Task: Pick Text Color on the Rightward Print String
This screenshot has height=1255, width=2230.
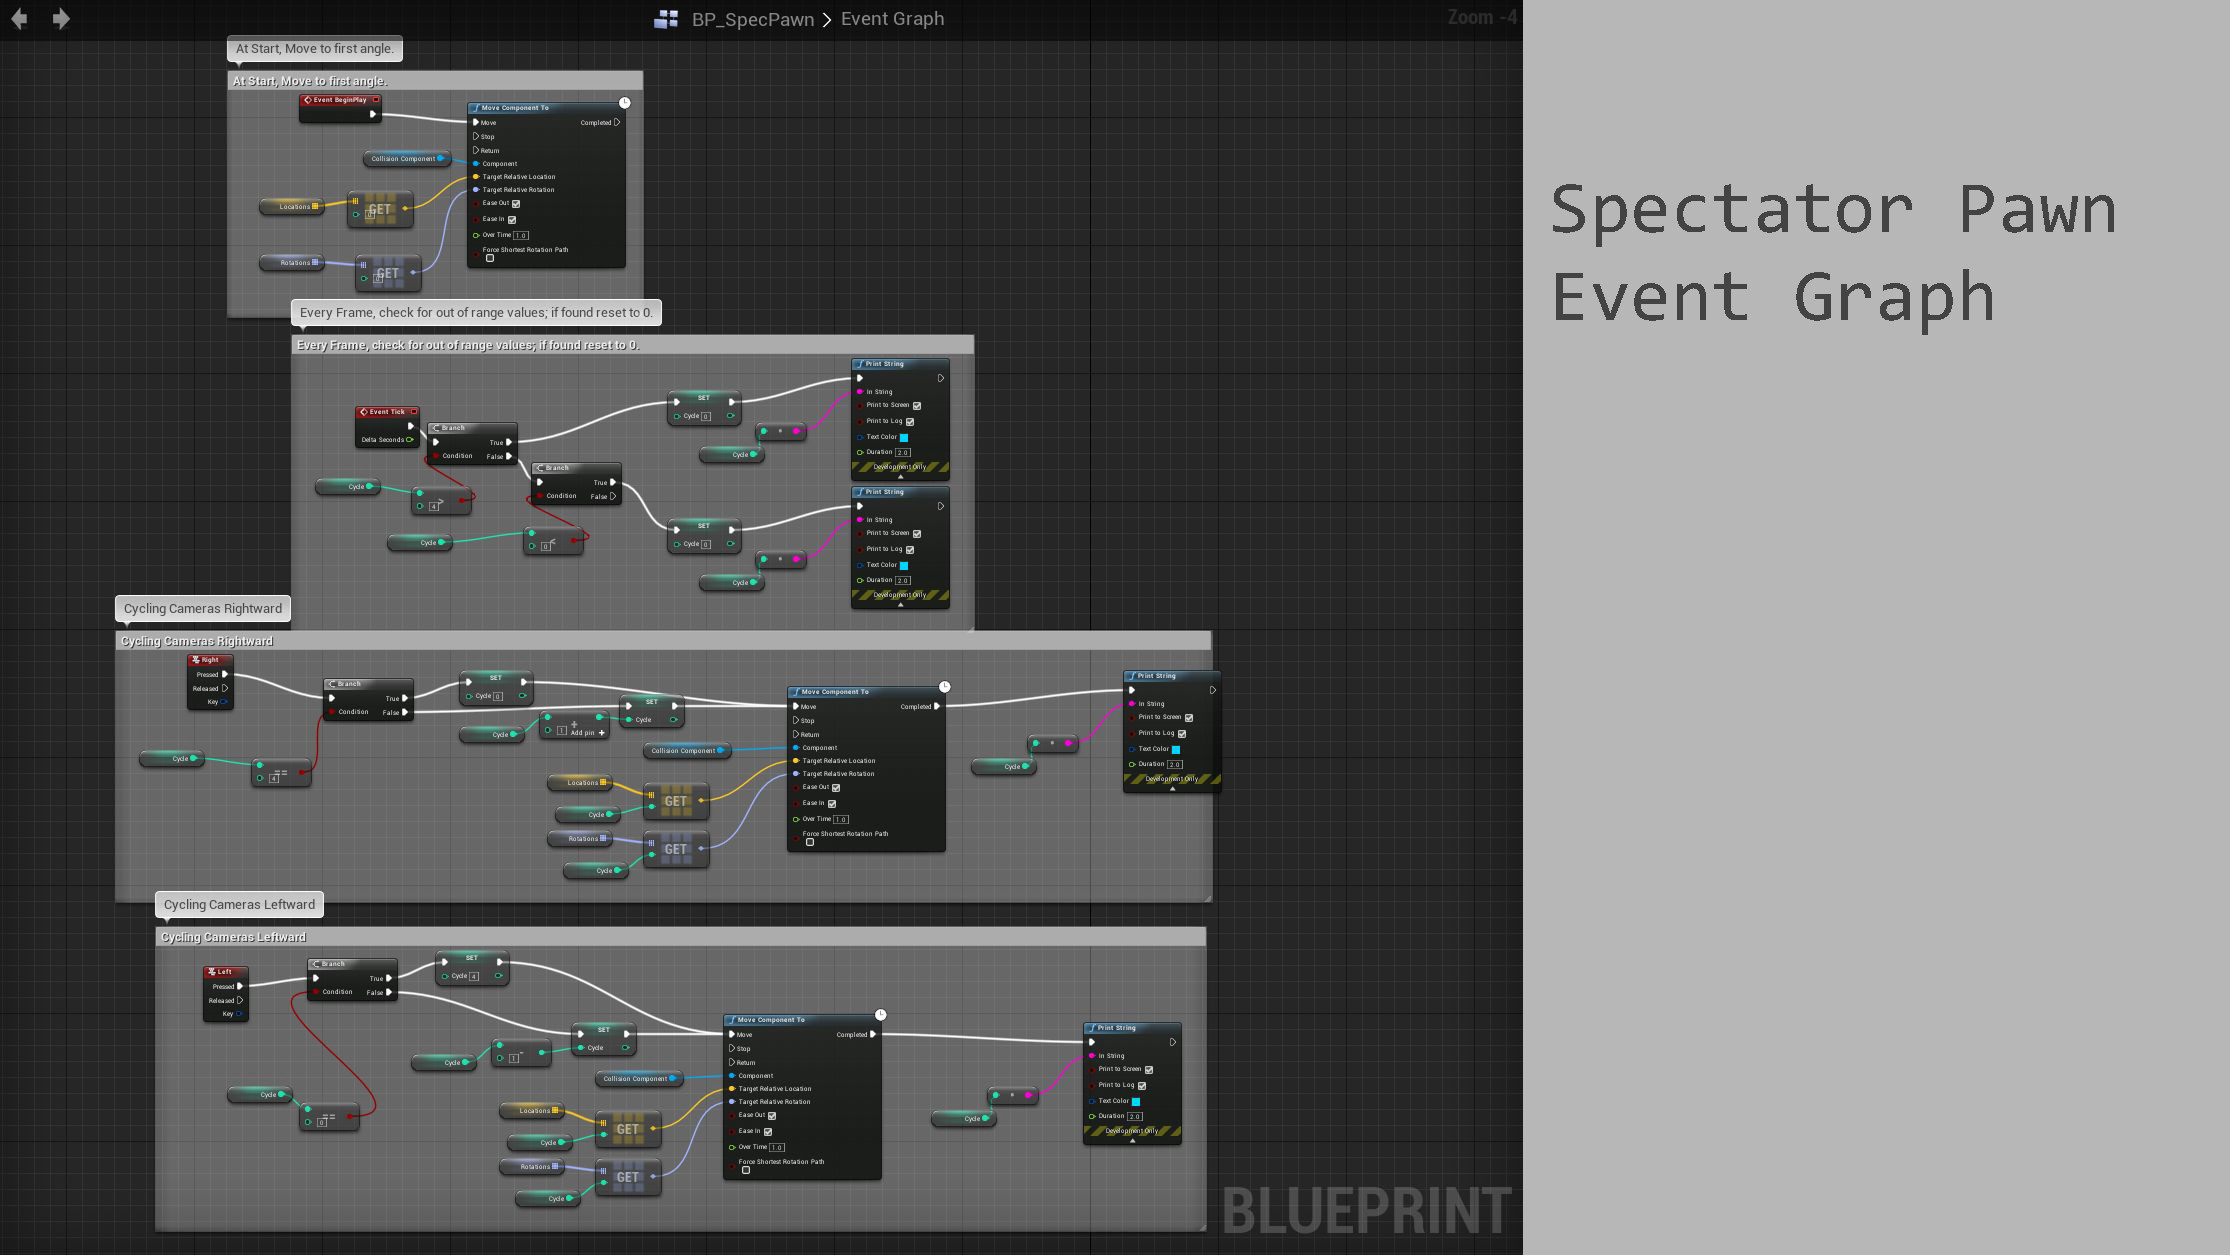Action: [x=1176, y=750]
